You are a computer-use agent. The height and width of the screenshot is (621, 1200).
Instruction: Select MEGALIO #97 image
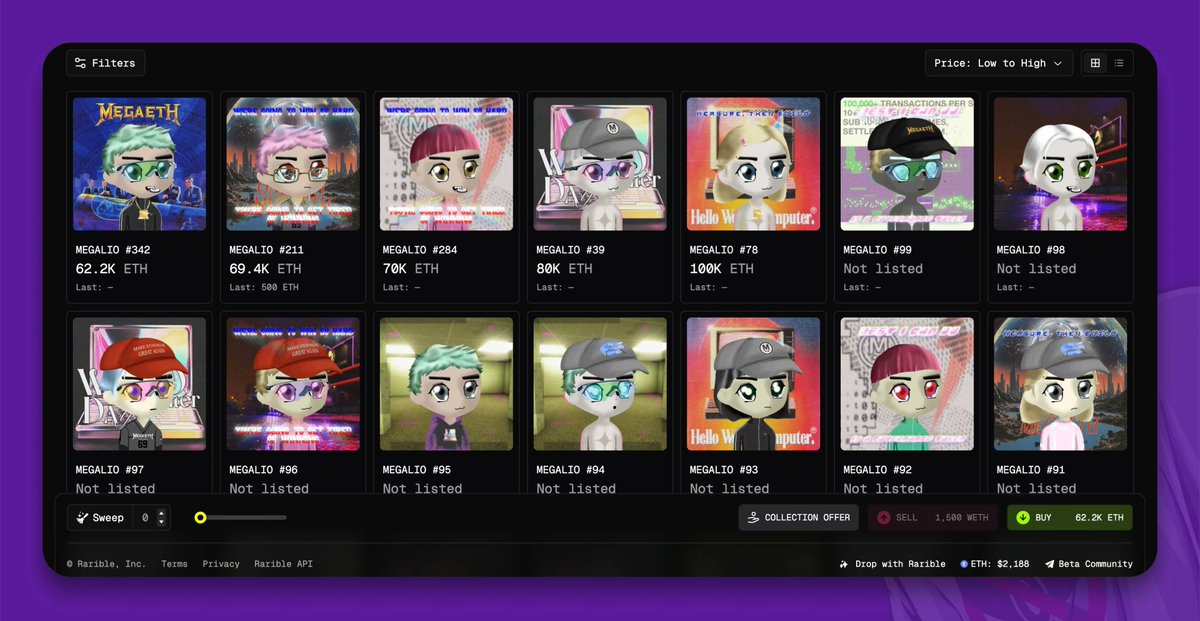(x=140, y=384)
